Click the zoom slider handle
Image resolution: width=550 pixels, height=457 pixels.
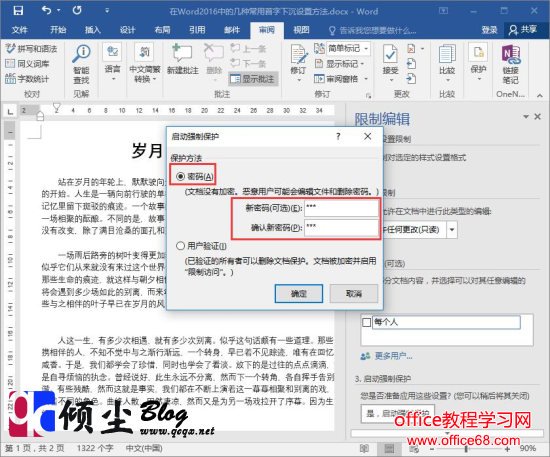pos(466,449)
